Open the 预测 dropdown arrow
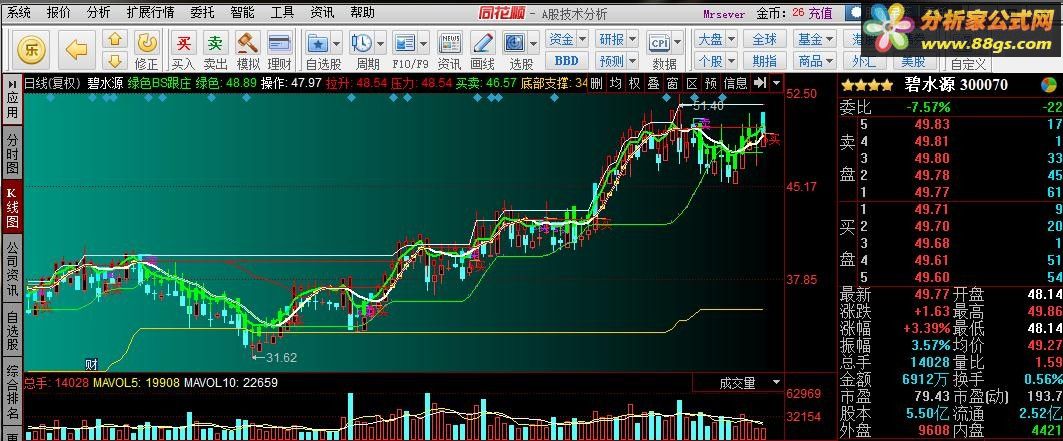The height and width of the screenshot is (441, 1063). coord(633,61)
